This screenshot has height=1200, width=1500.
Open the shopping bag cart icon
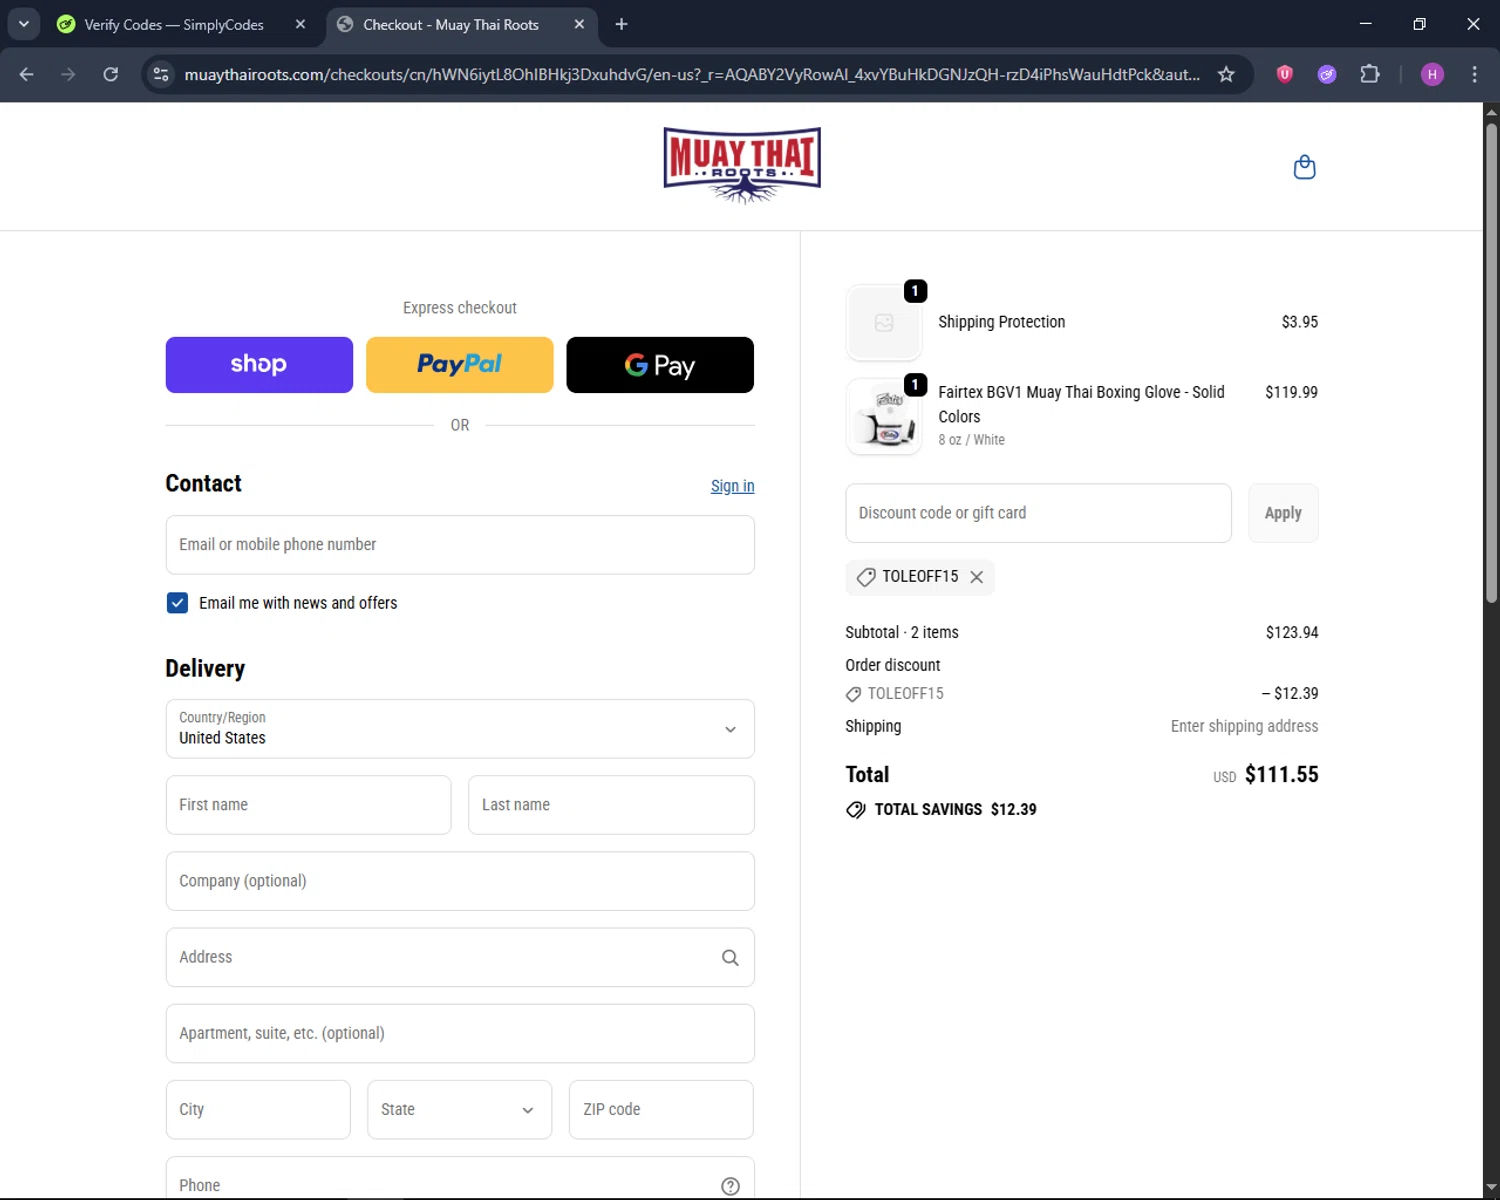(1304, 167)
